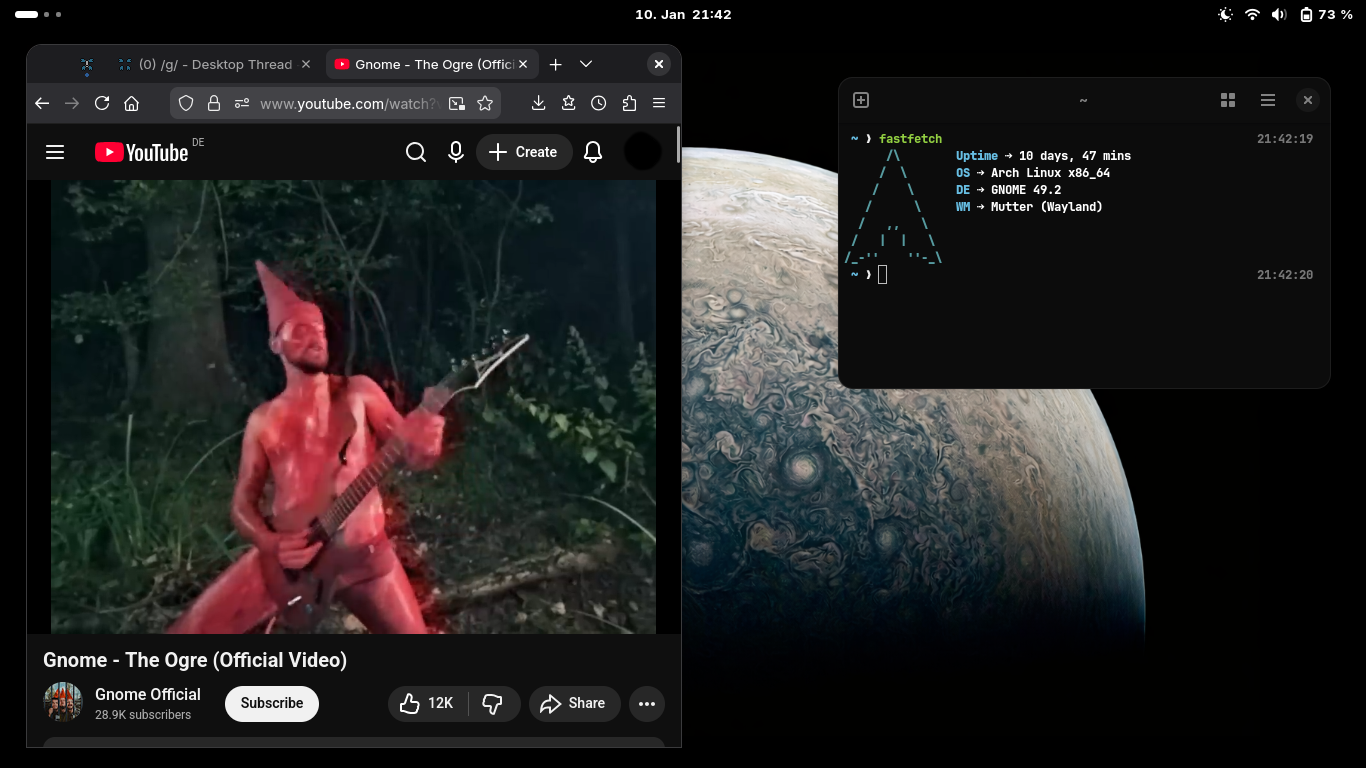The width and height of the screenshot is (1366, 768).
Task: Click the Wi-Fi icon in top bar
Action: tap(1252, 15)
